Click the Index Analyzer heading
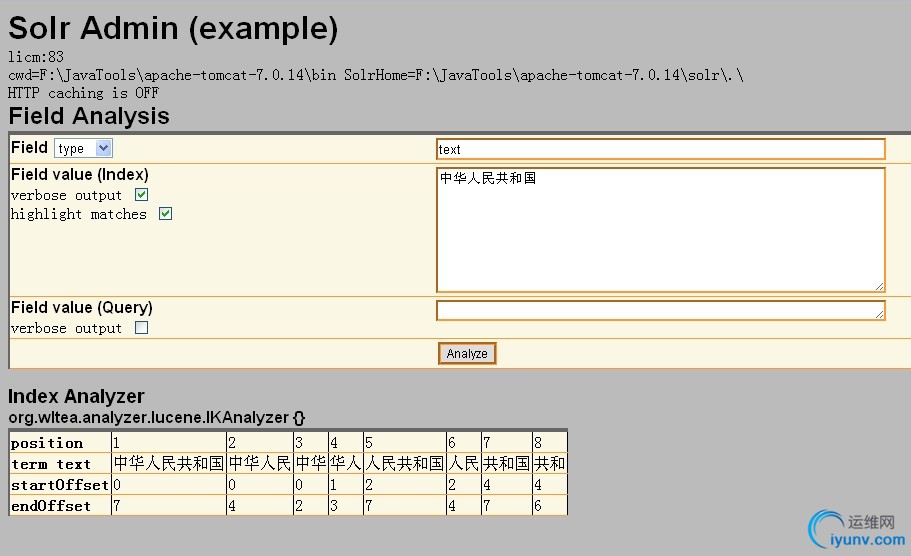Viewport: 911px width, 556px height. click(x=76, y=396)
